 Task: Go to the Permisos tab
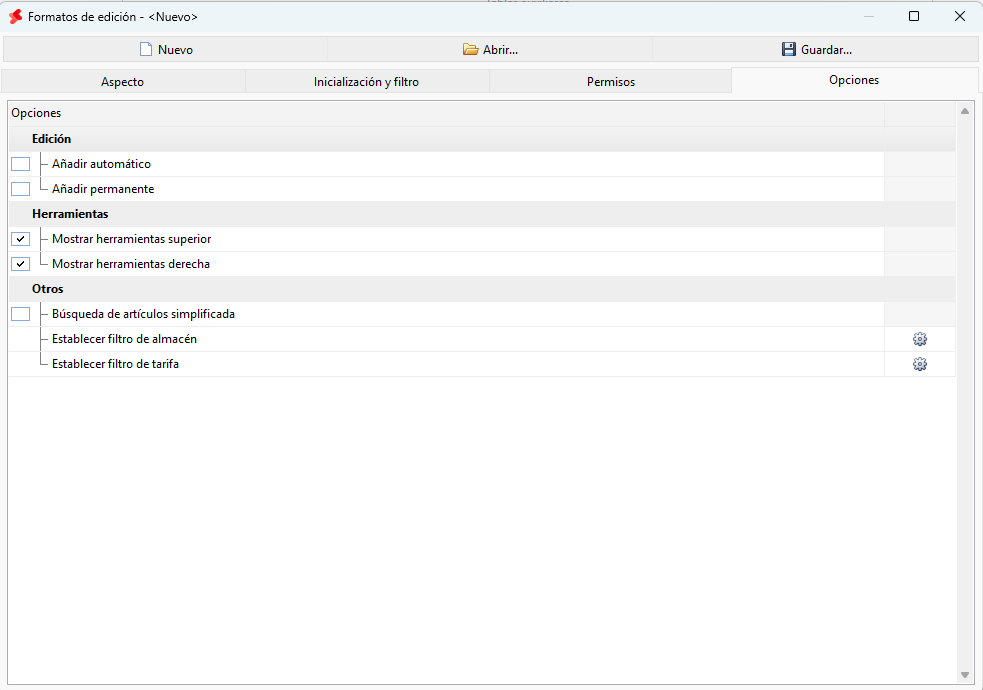coord(611,81)
